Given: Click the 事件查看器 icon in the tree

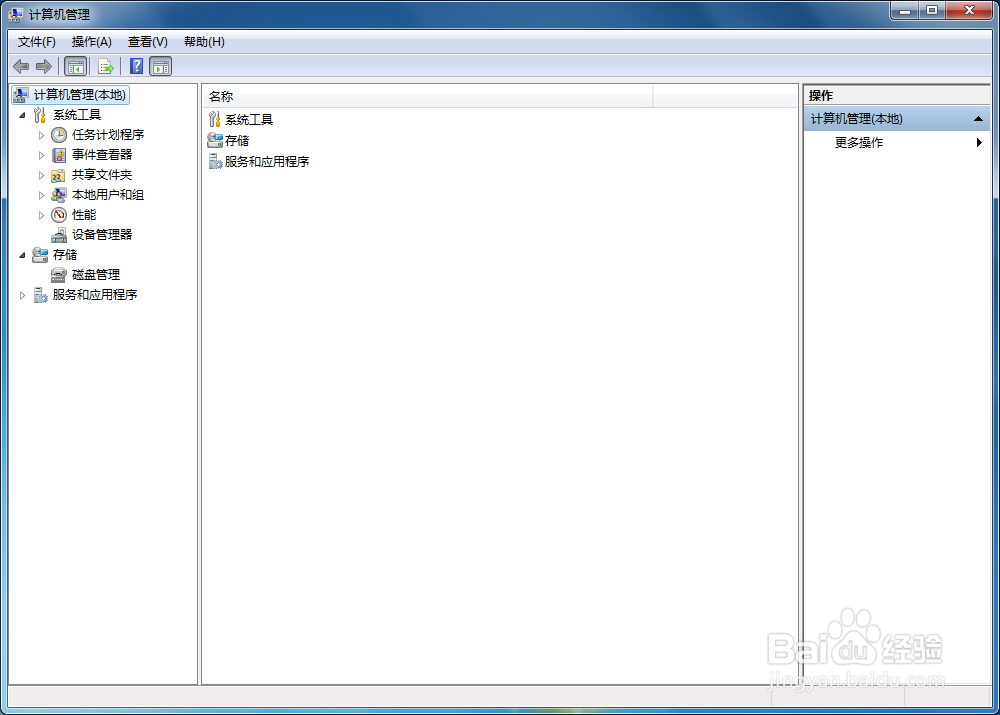Looking at the screenshot, I should (59, 155).
